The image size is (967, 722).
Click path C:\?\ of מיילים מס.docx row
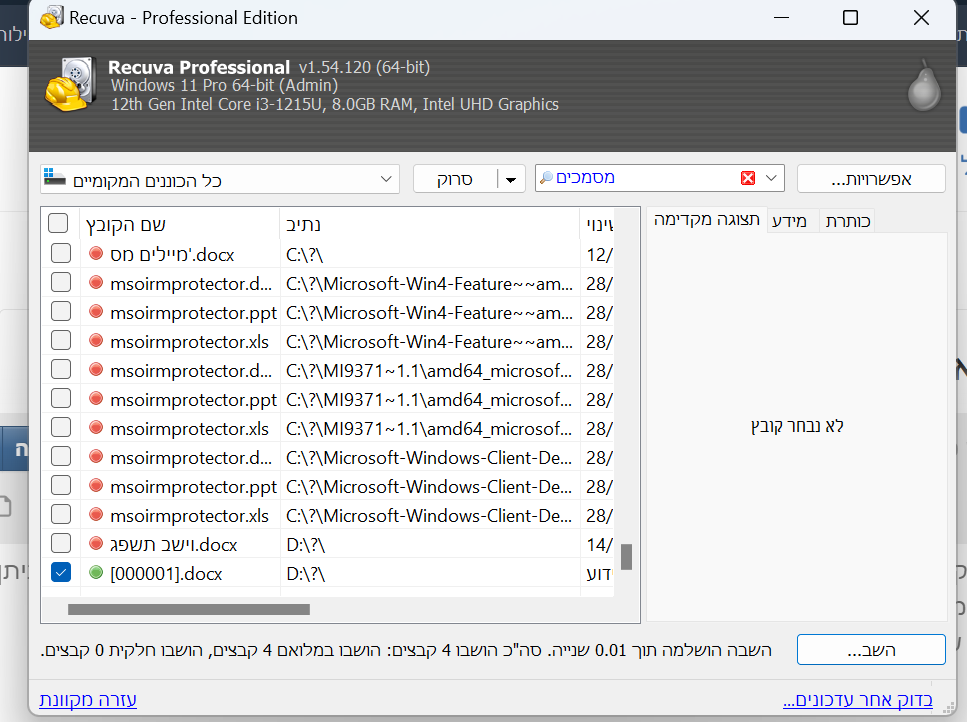tap(305, 255)
